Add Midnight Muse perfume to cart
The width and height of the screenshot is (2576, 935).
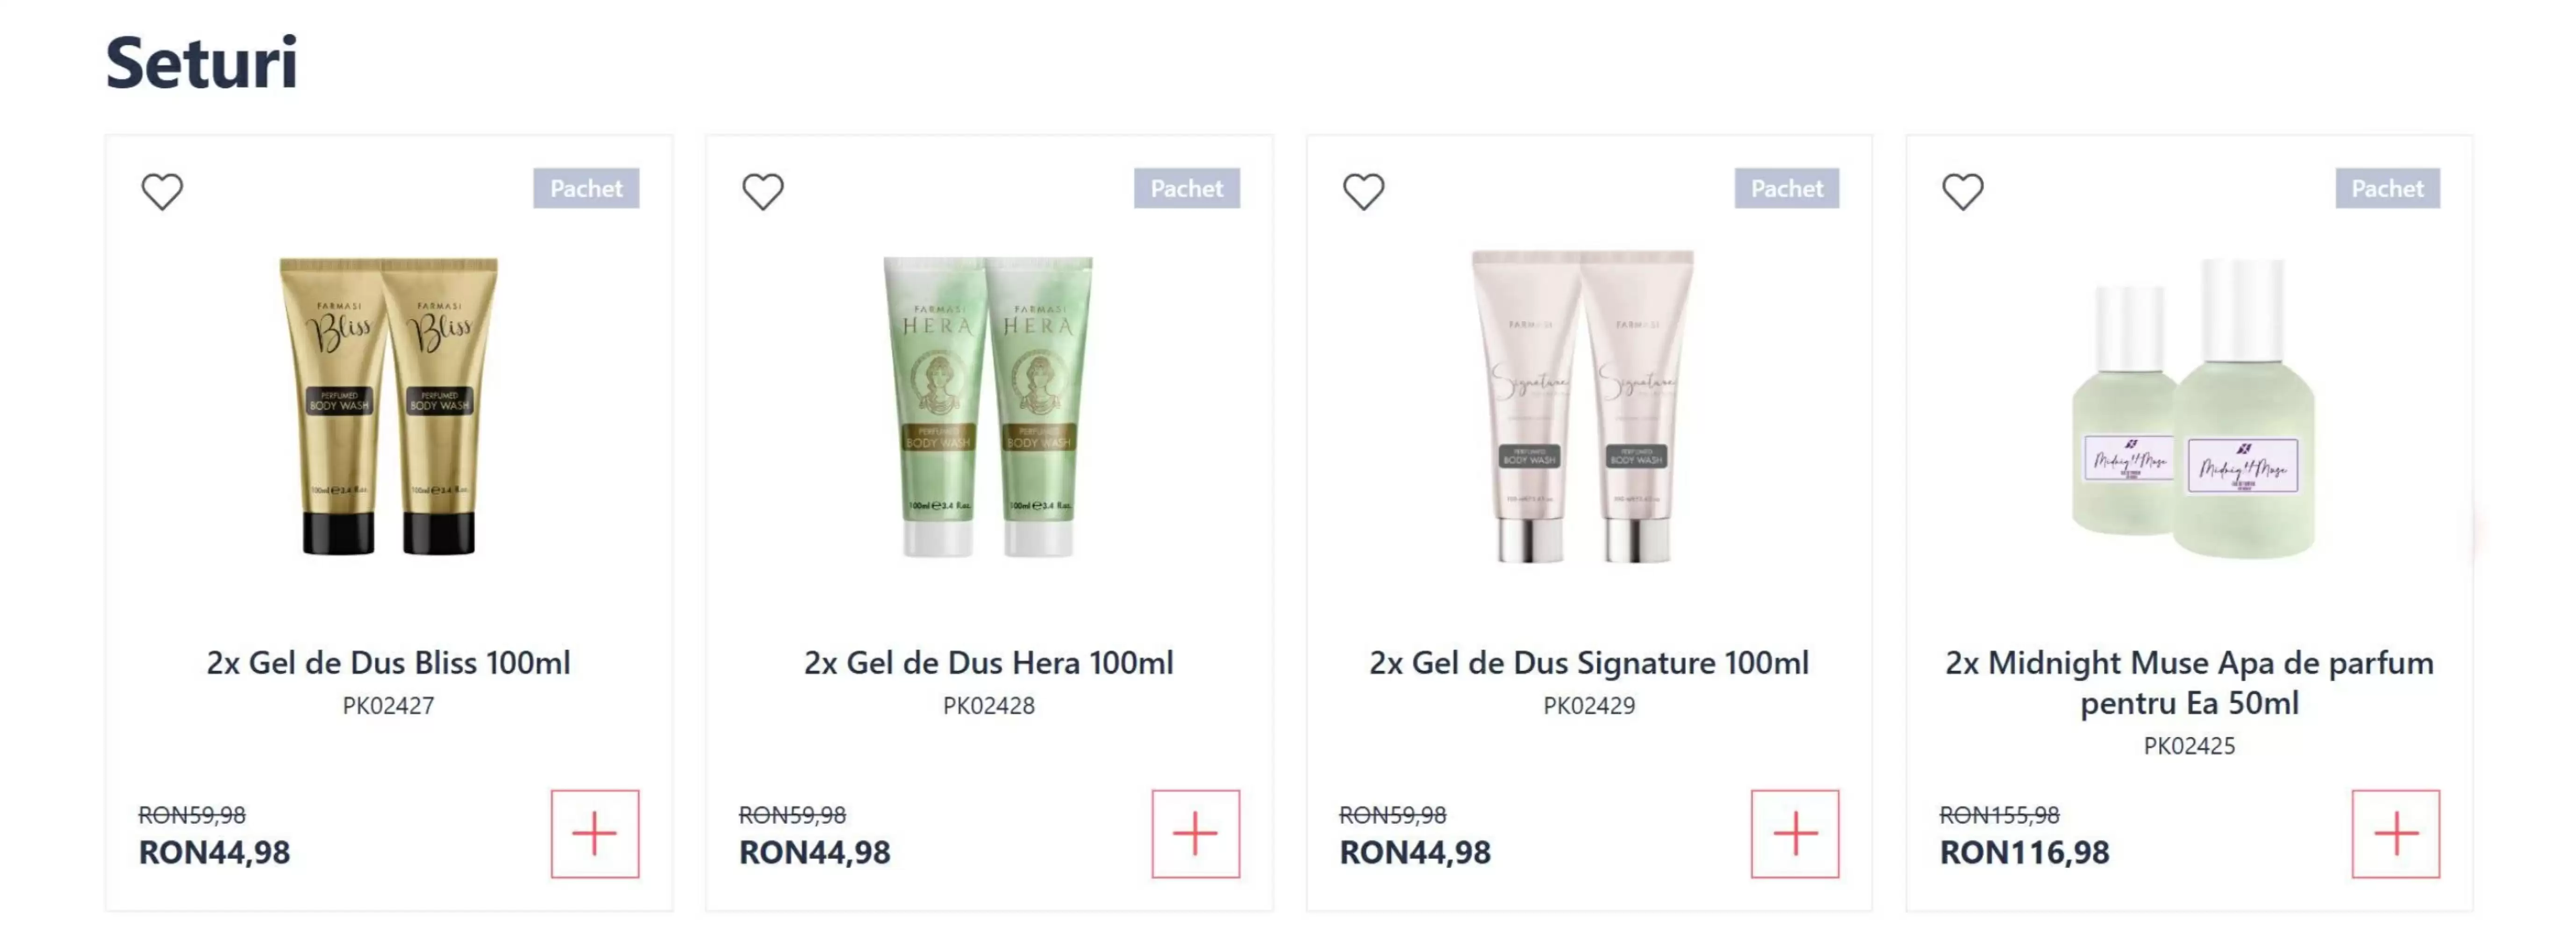click(2395, 833)
